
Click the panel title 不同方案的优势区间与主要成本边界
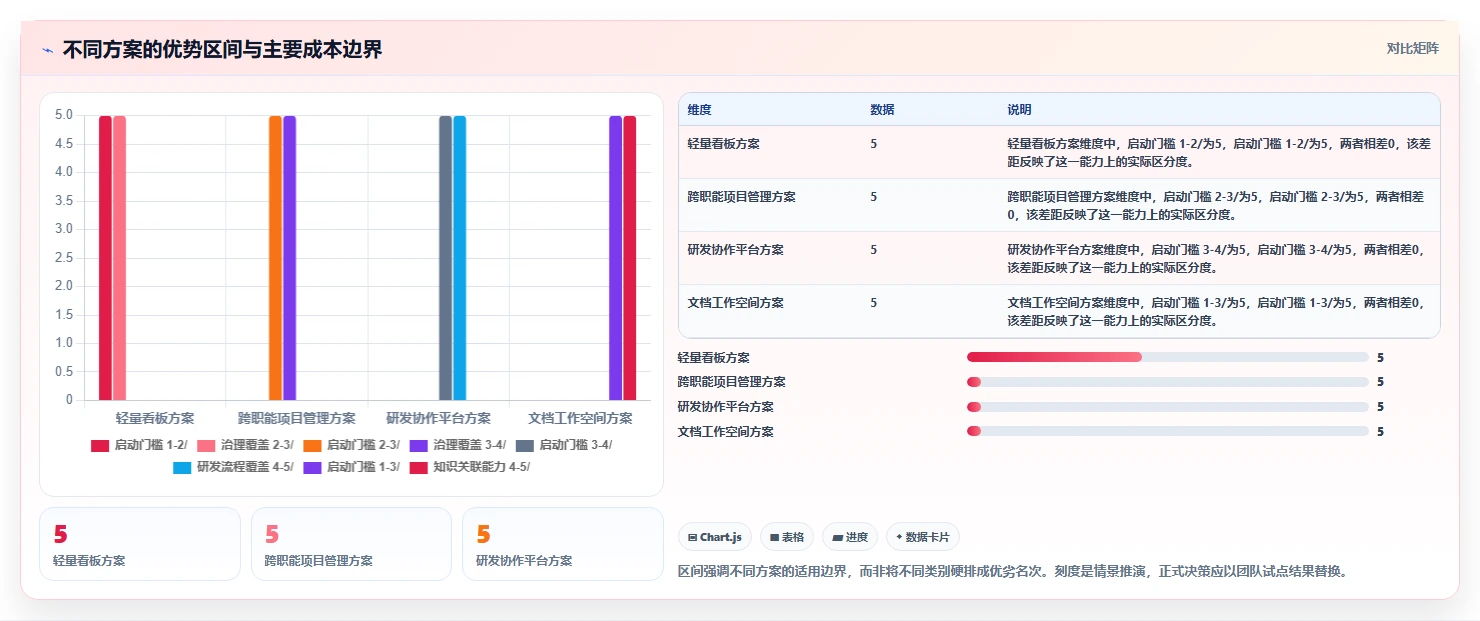coord(222,50)
